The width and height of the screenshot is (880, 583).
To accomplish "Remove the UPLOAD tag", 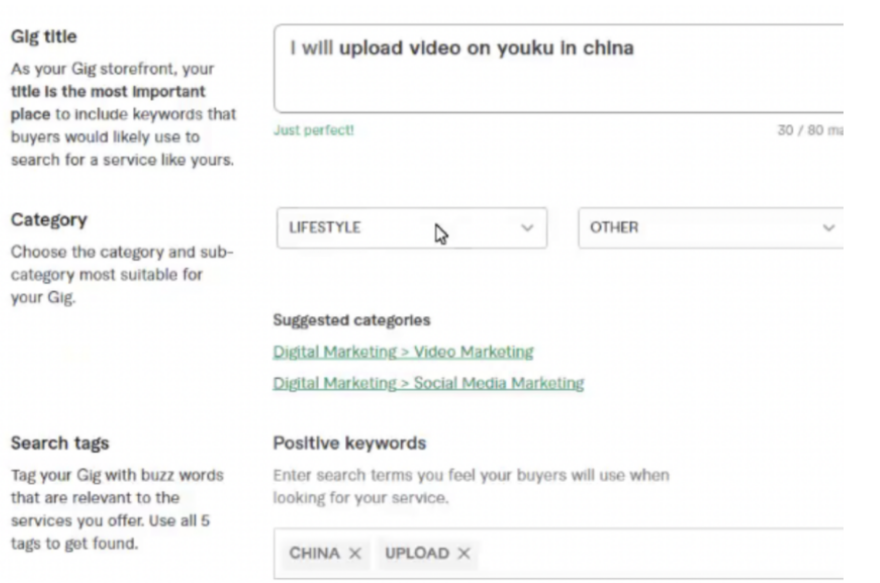I will click(x=464, y=553).
